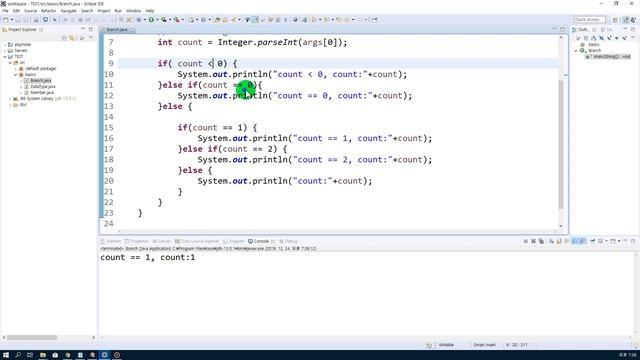Toggle Link with Editor in Project Explorer
Image resolution: width=640 pixels, height=360 pixels.
[x=72, y=38]
